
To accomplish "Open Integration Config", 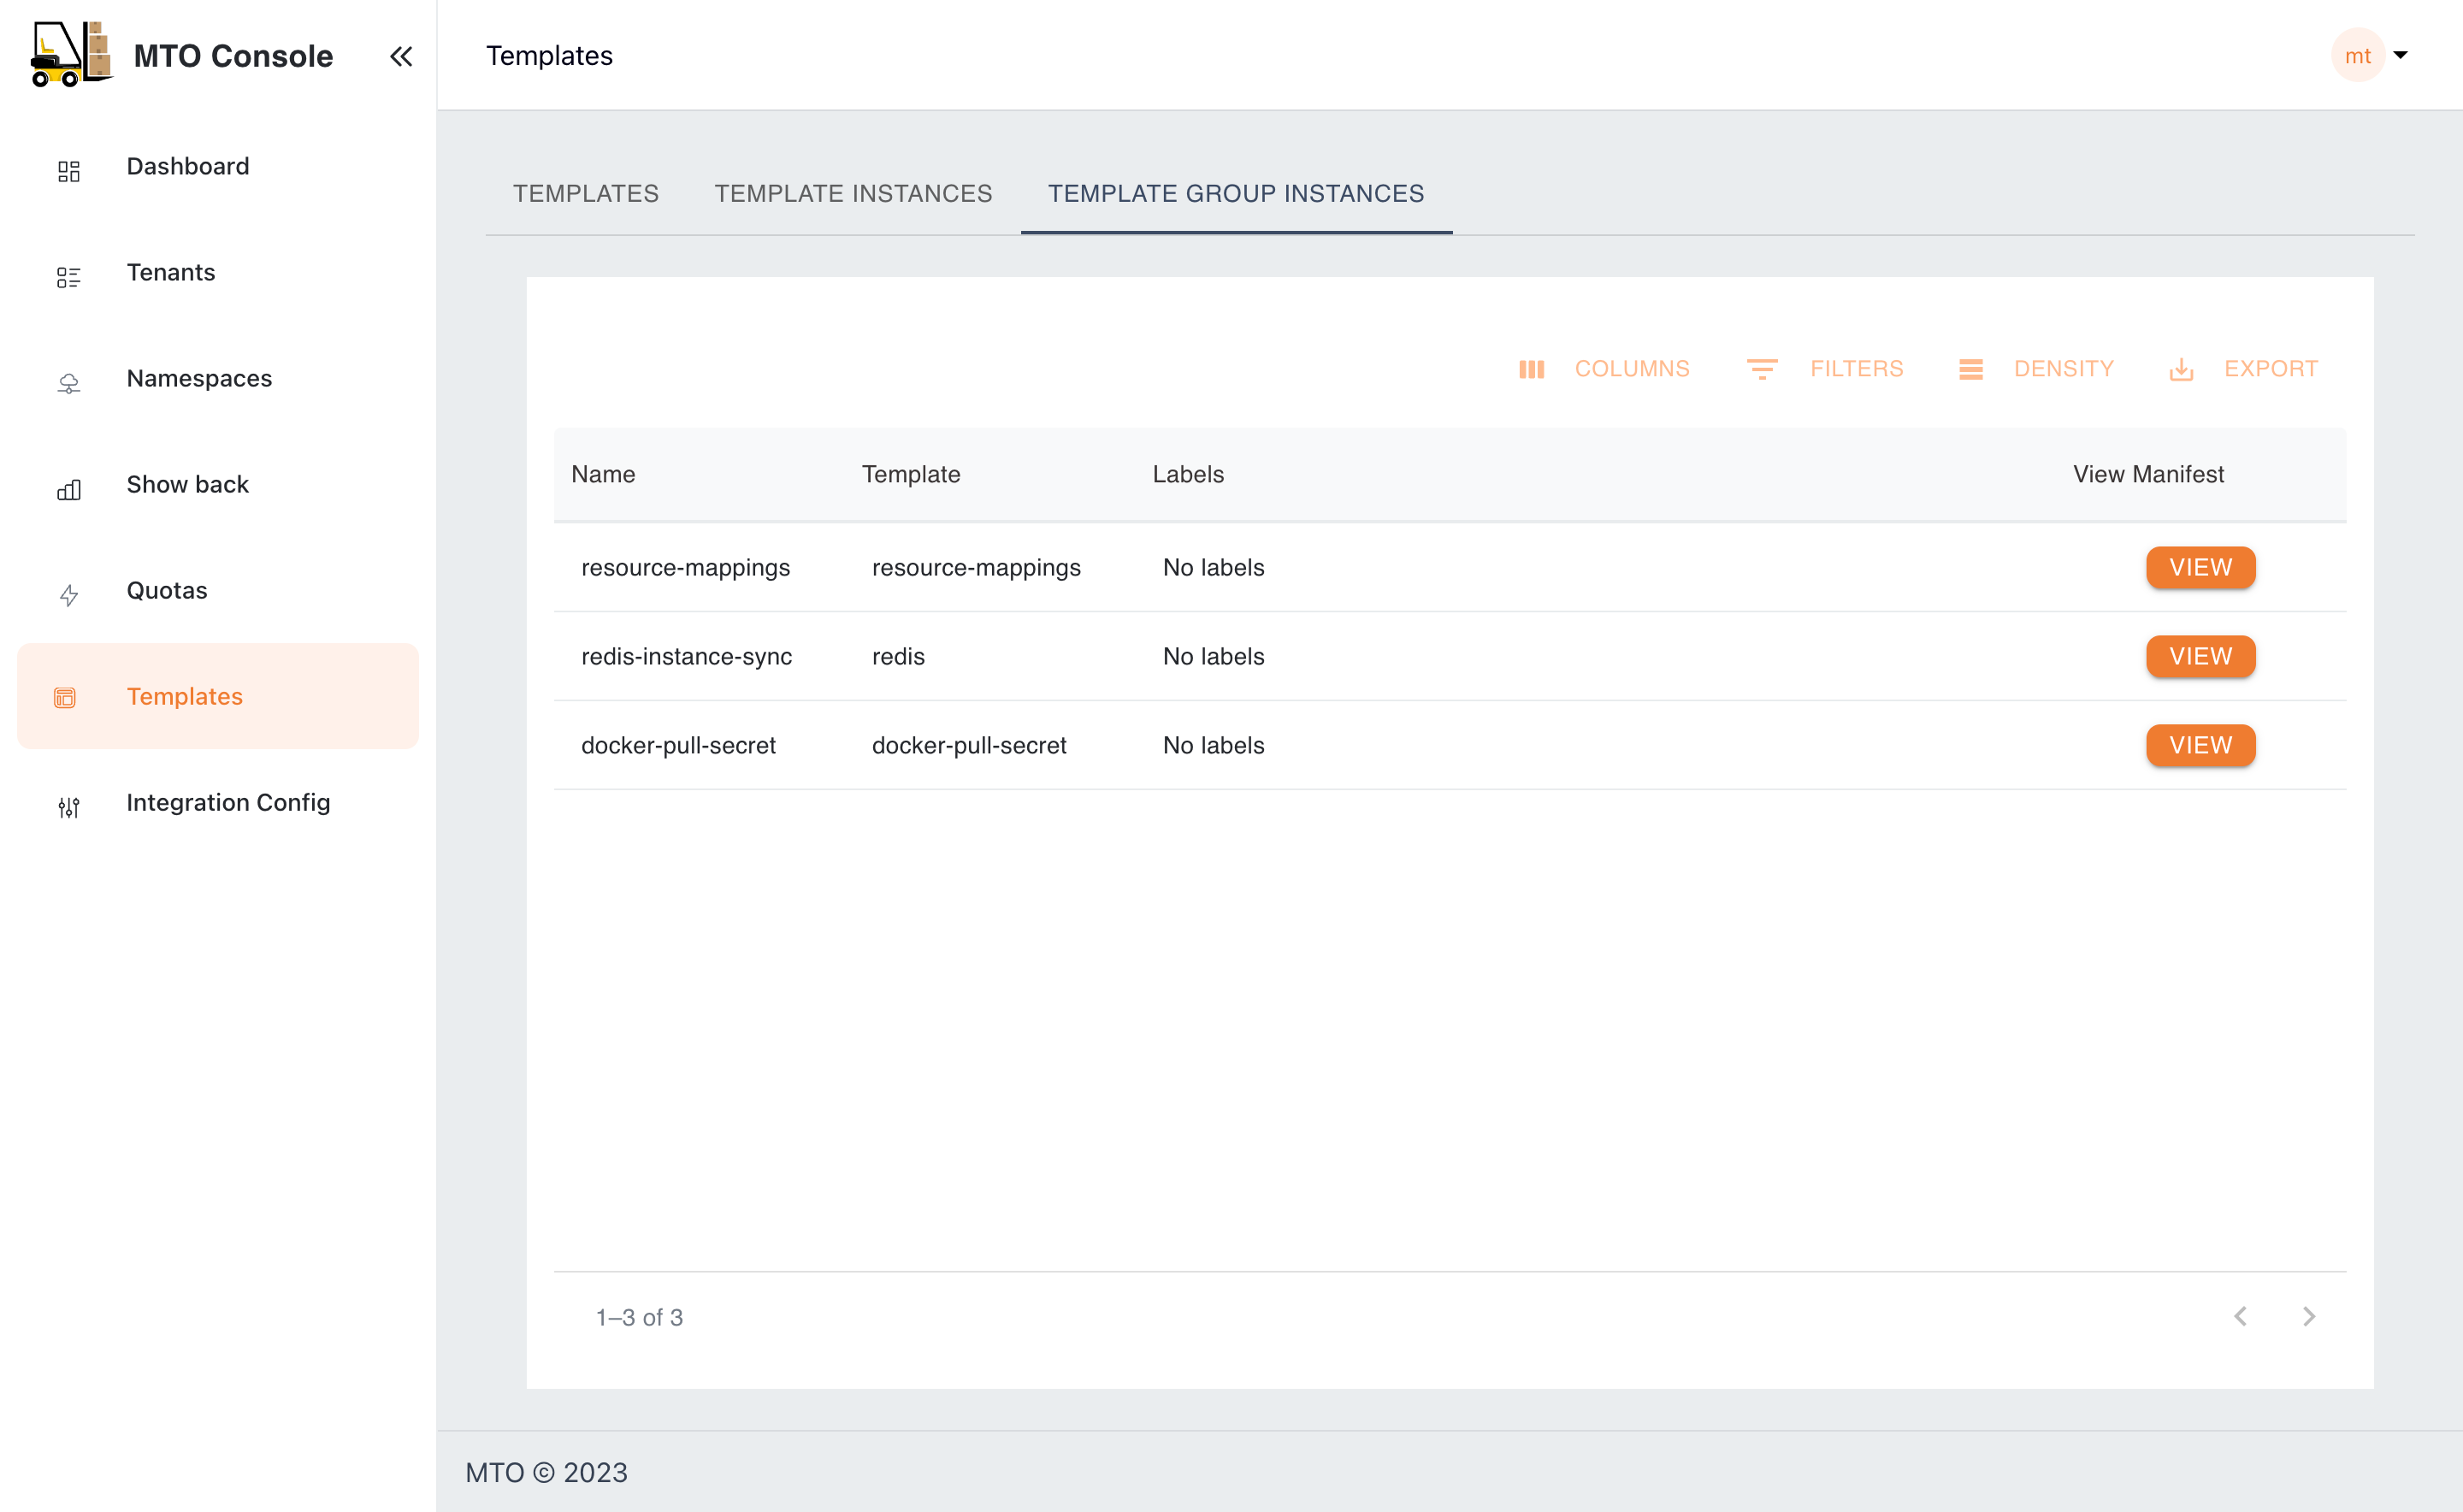I will (218, 802).
